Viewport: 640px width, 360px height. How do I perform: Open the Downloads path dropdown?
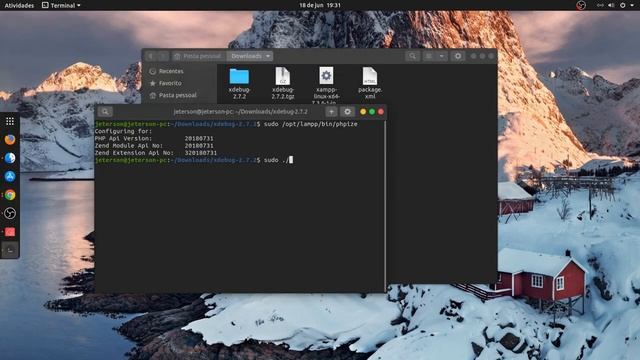[250, 56]
